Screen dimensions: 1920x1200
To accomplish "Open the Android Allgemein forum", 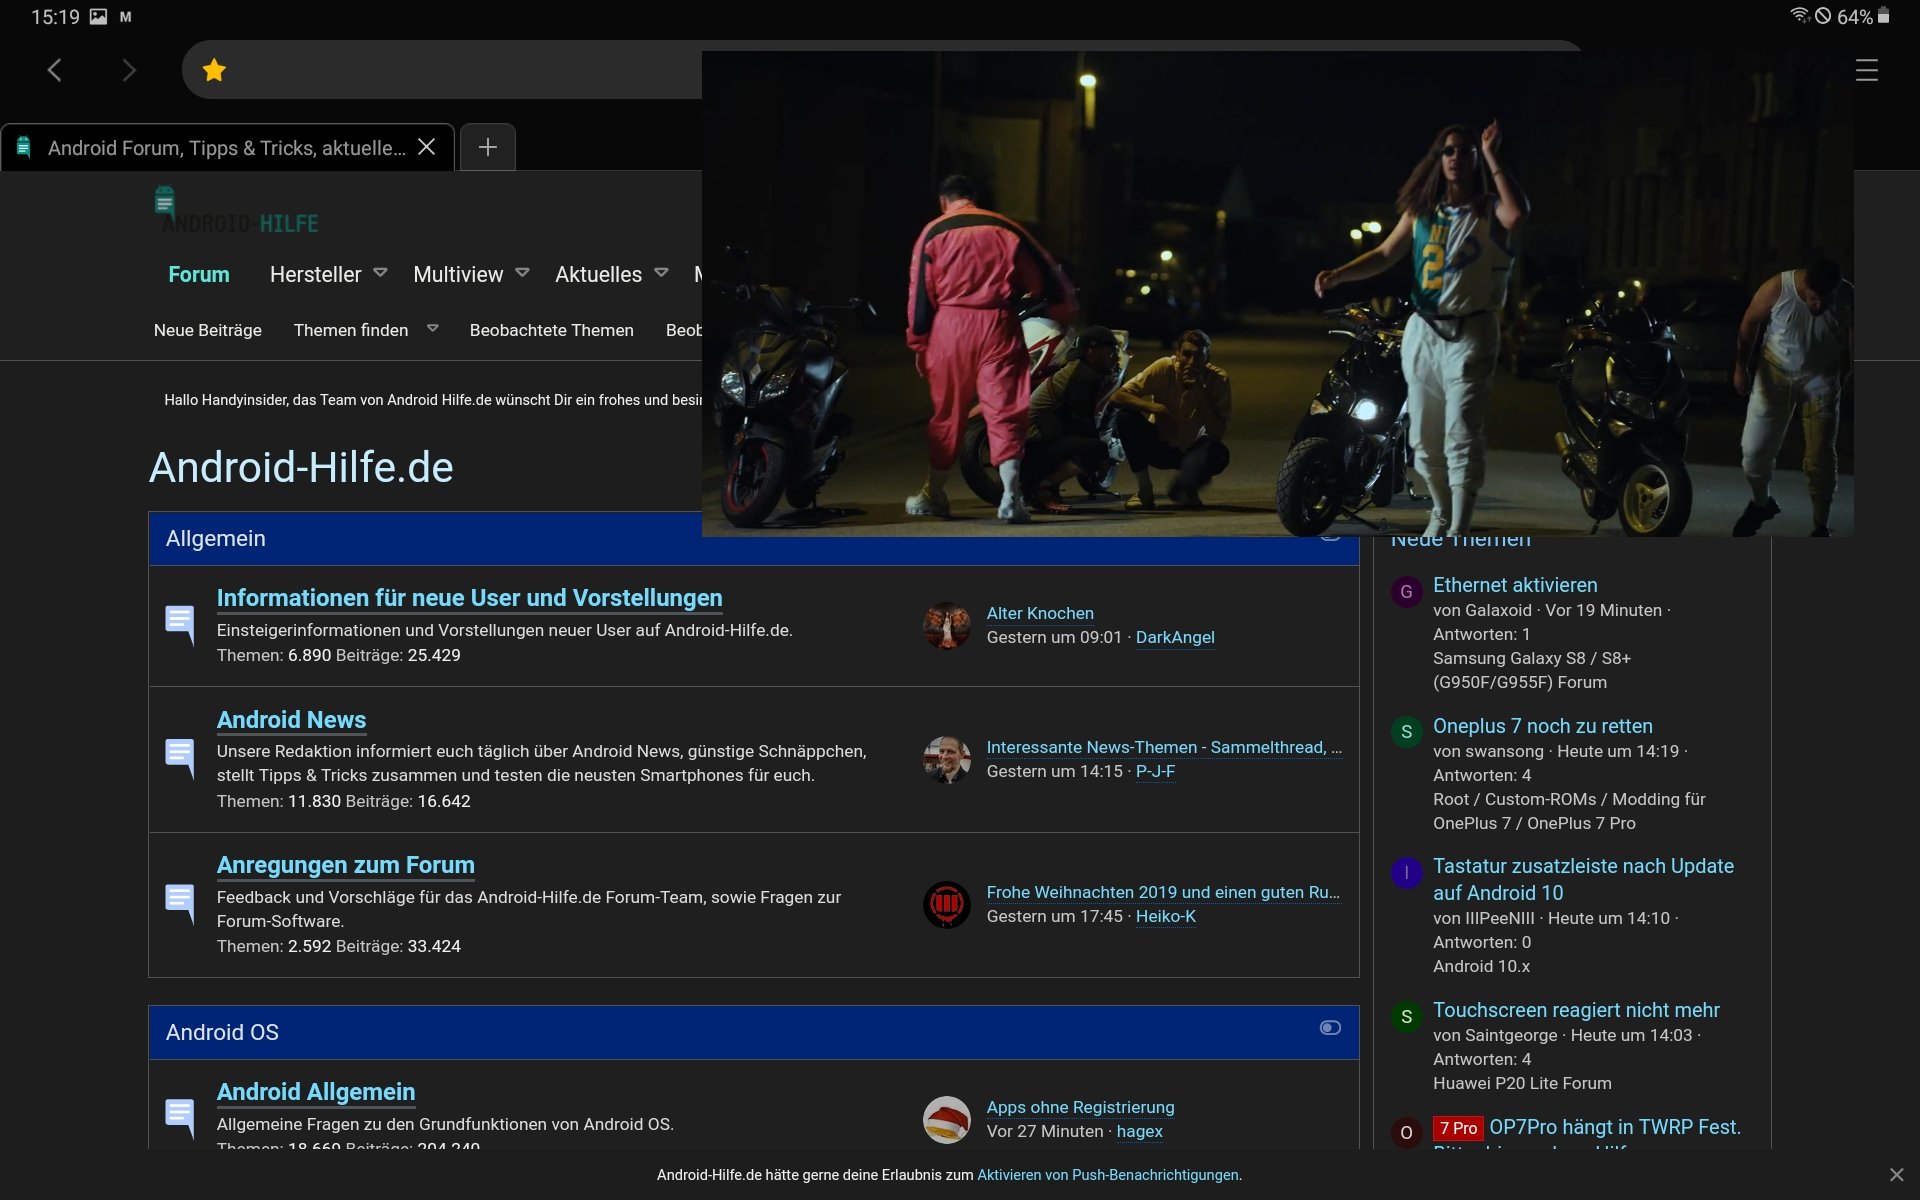I will coord(315,1092).
